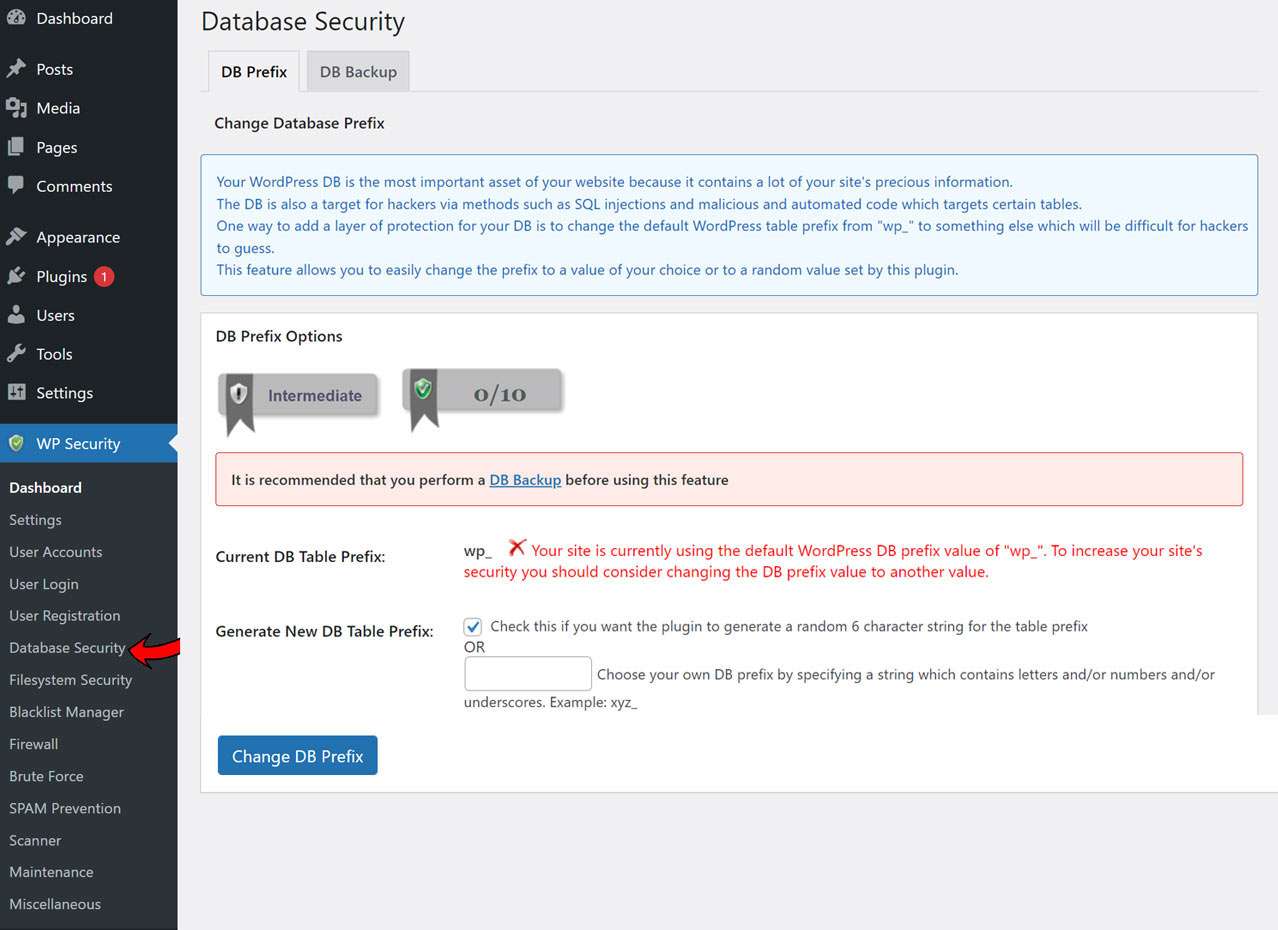Click the Pages icon in sidebar
The image size is (1278, 930).
pyautogui.click(x=16, y=147)
